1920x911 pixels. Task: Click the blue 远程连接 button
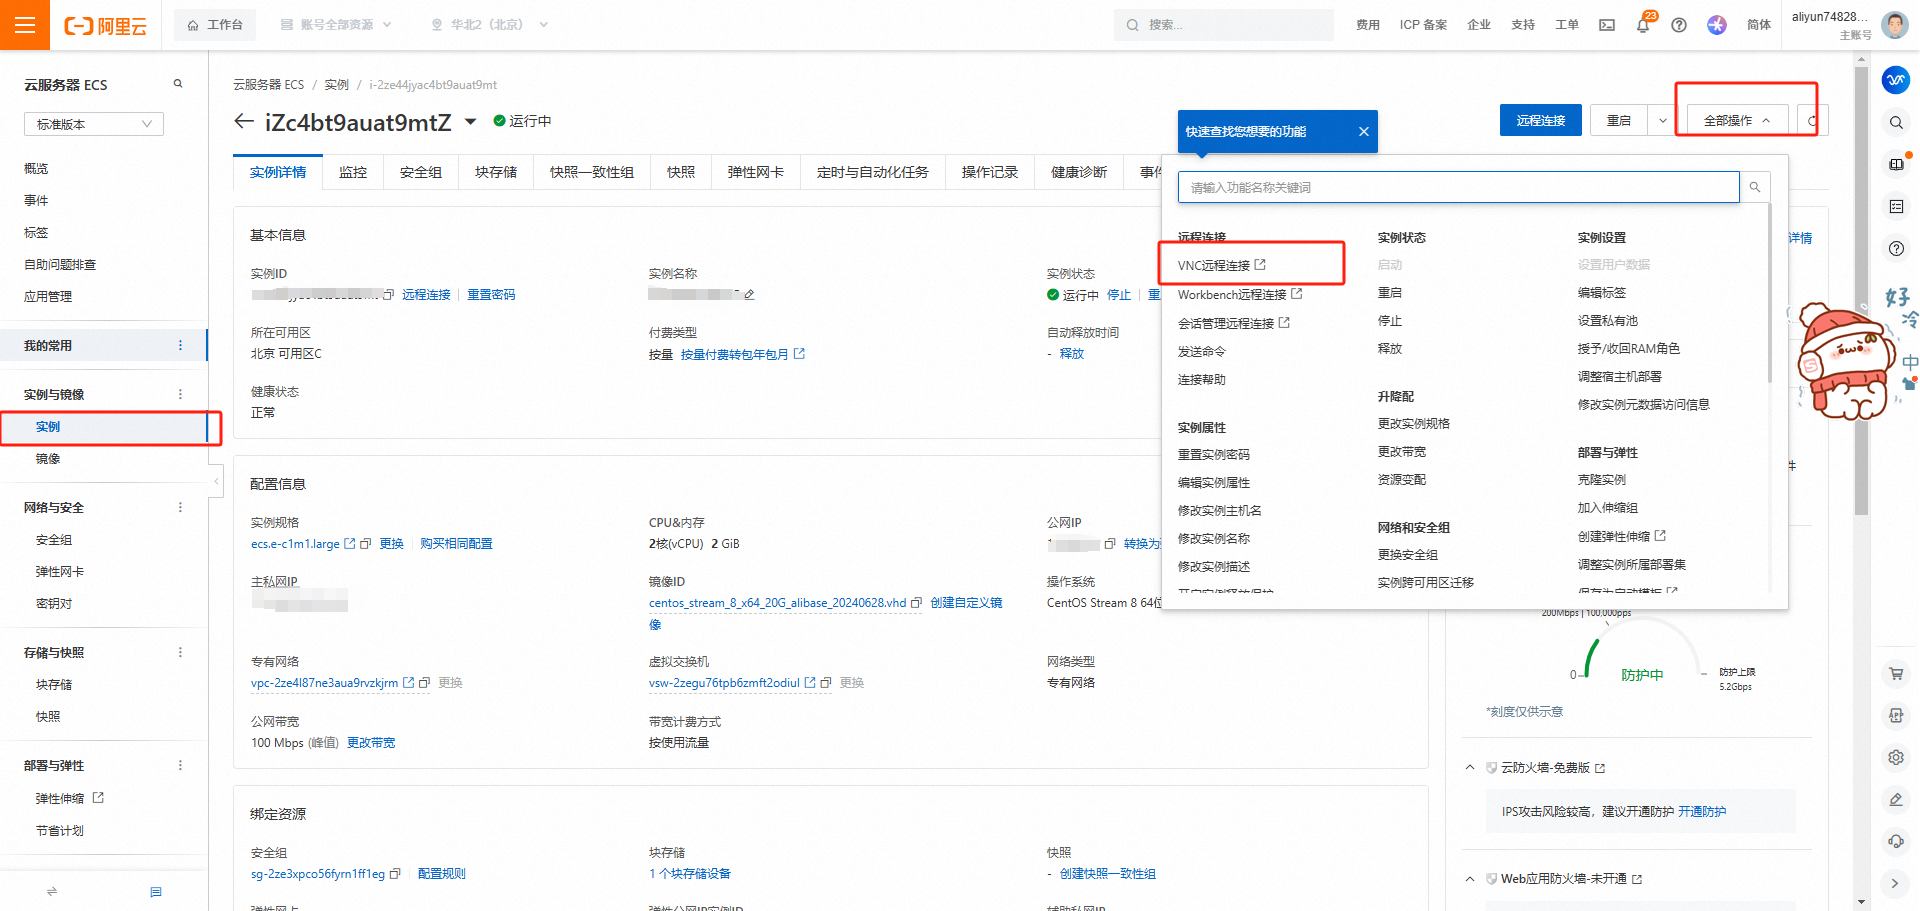coord(1541,120)
